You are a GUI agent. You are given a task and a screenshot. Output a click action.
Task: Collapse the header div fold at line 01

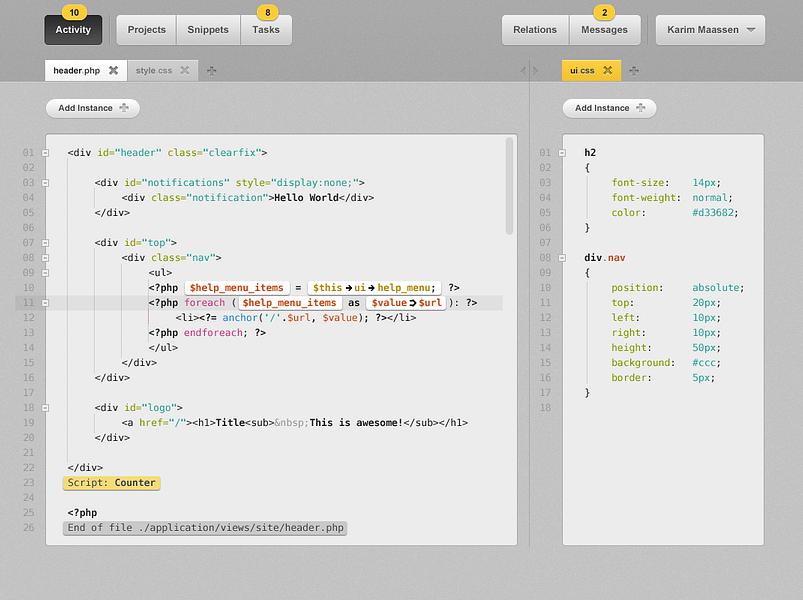[x=44, y=152]
